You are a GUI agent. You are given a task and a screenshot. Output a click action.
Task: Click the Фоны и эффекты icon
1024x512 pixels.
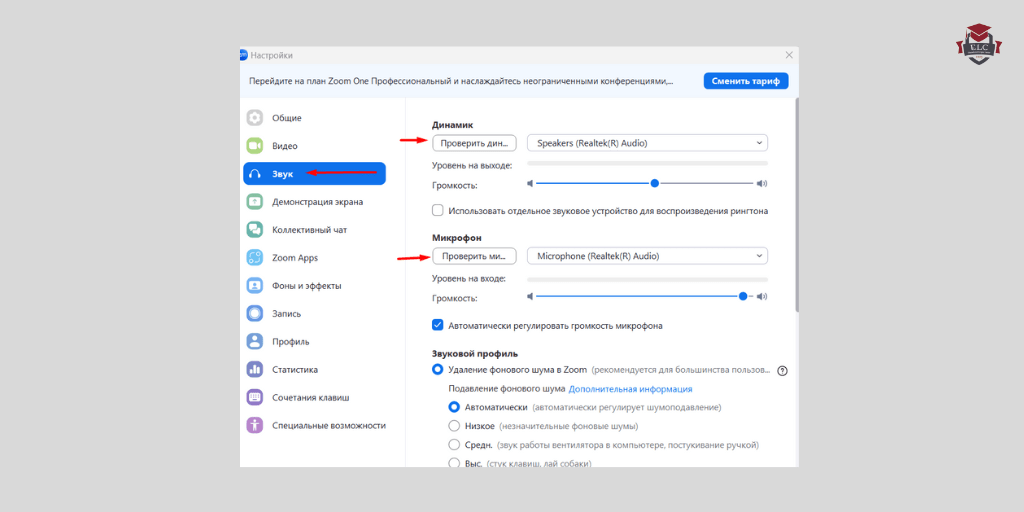255,285
